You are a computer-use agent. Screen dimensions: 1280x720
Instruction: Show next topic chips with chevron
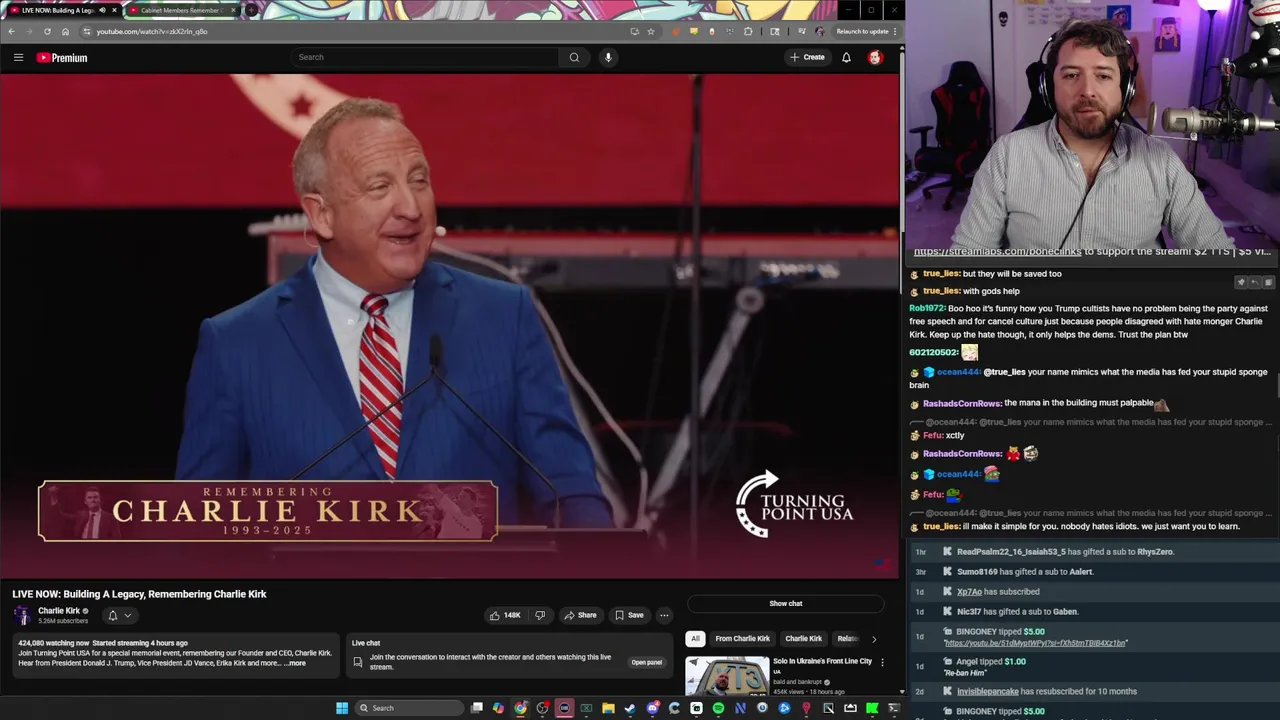coord(873,638)
